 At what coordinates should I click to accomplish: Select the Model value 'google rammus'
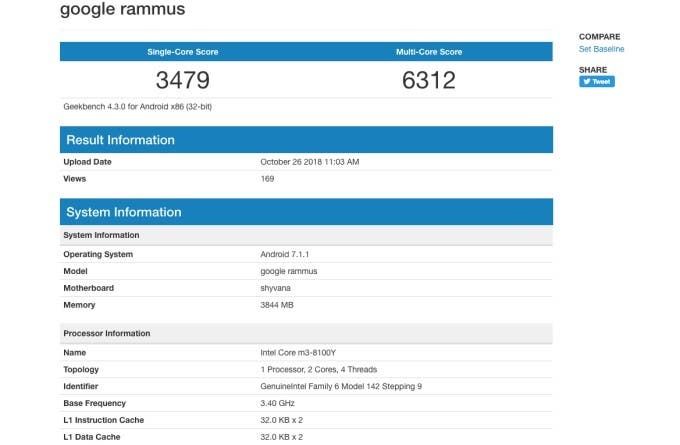[289, 271]
